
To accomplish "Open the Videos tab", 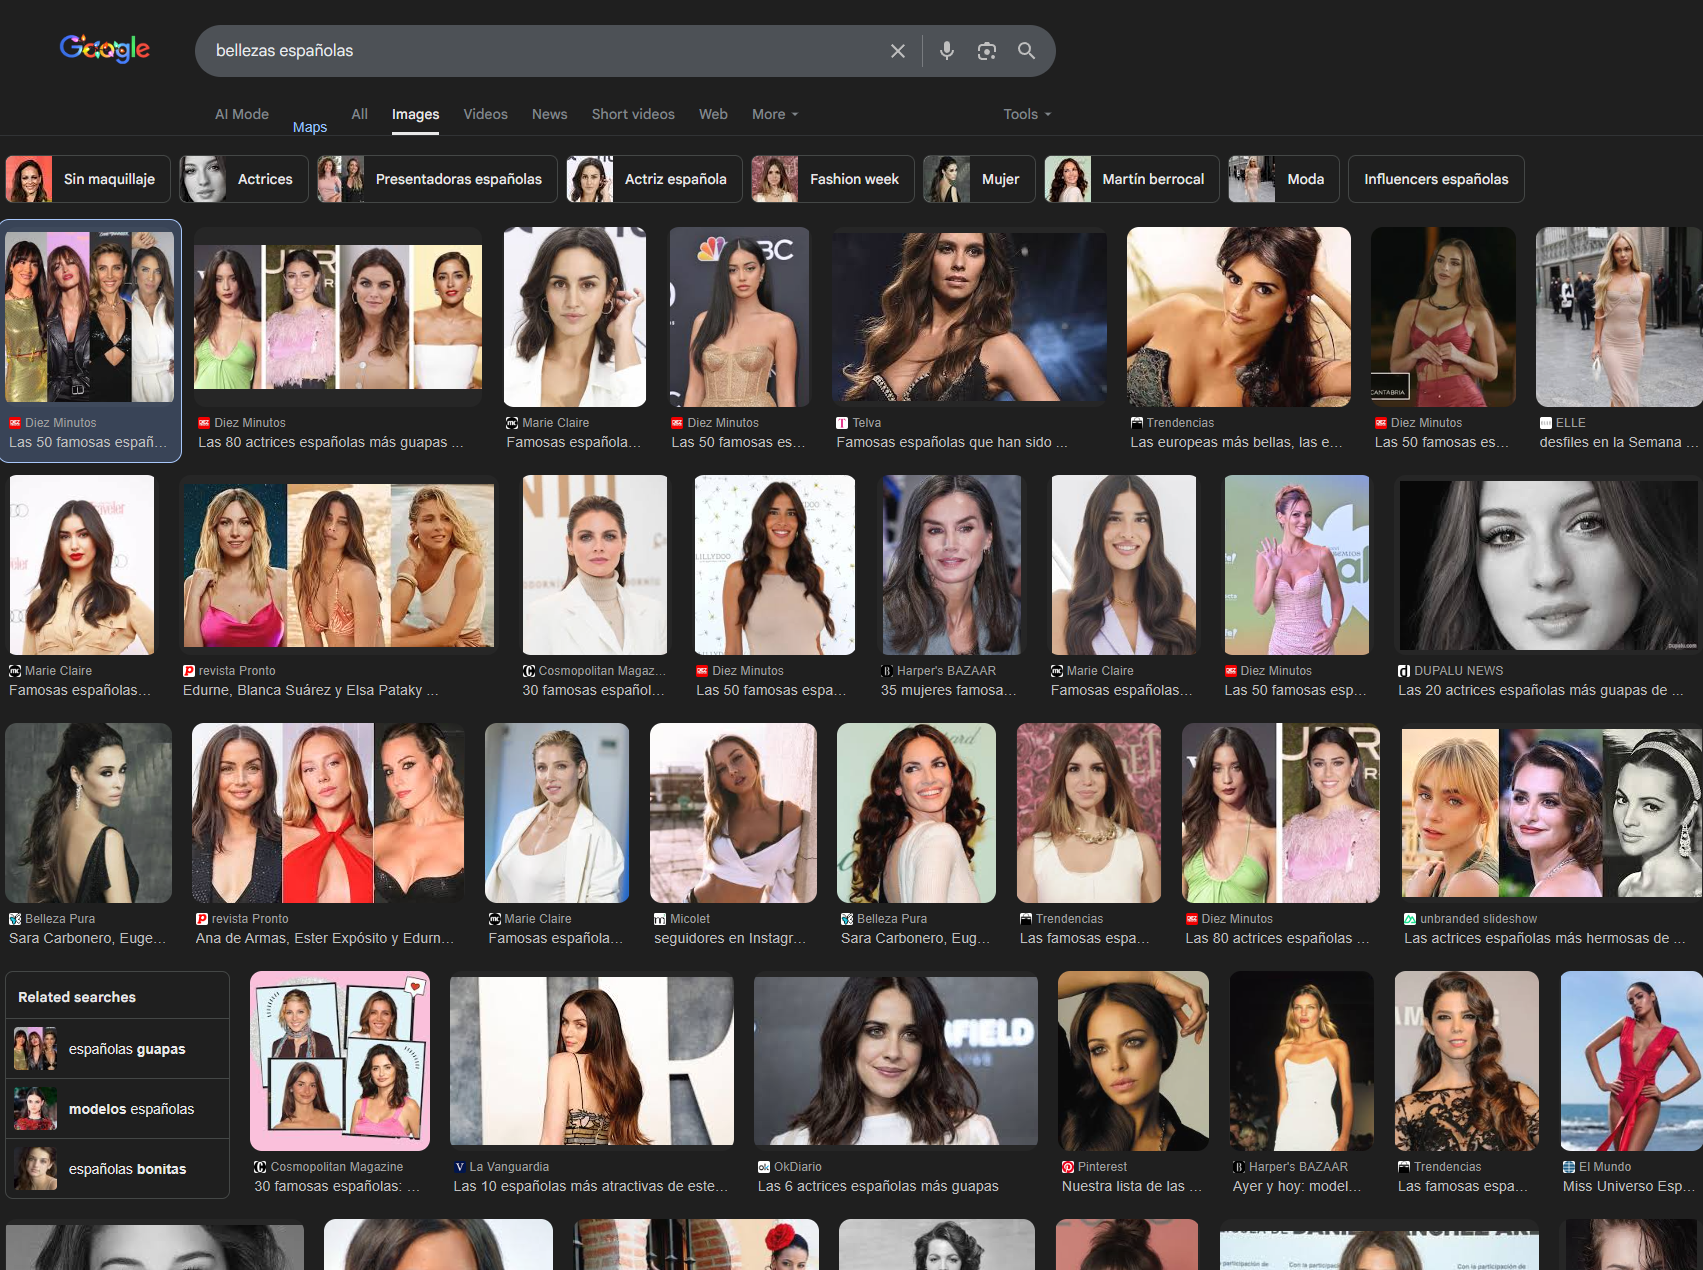I will [x=486, y=114].
